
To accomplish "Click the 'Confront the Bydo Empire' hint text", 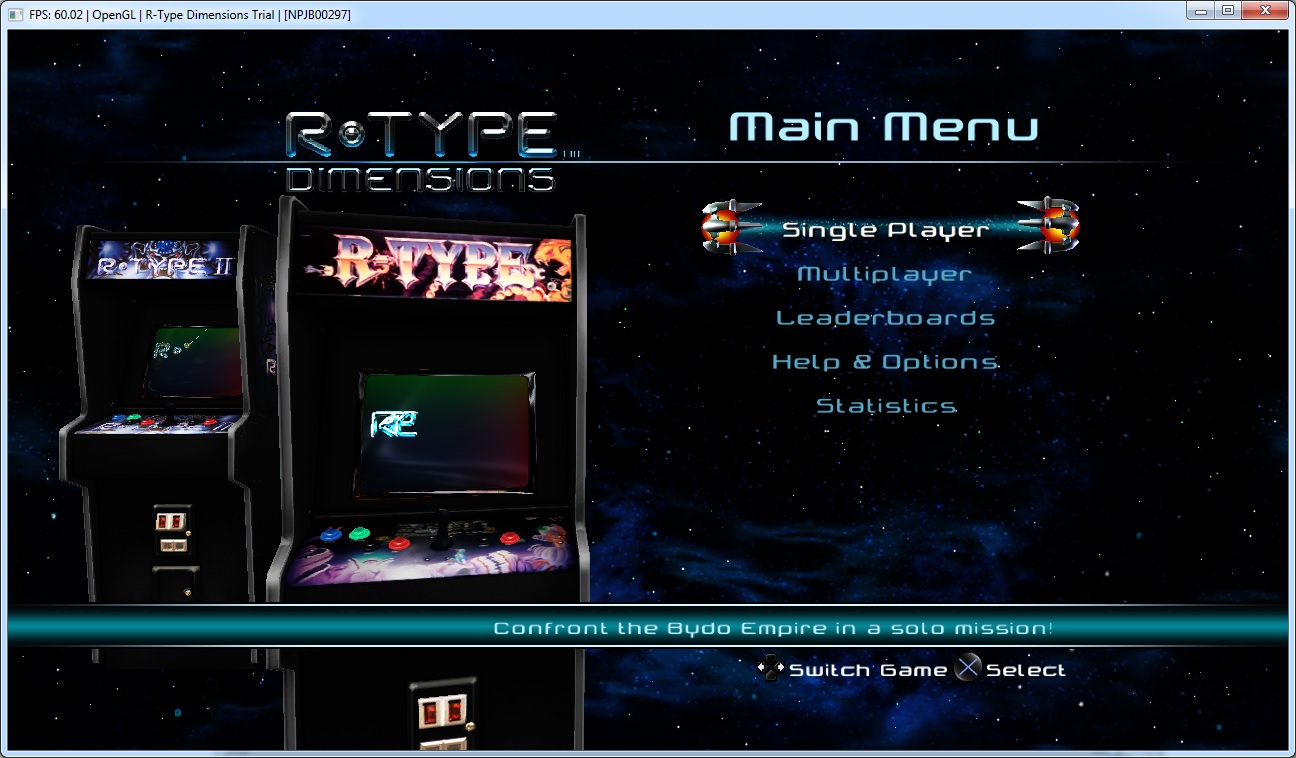I will click(773, 629).
